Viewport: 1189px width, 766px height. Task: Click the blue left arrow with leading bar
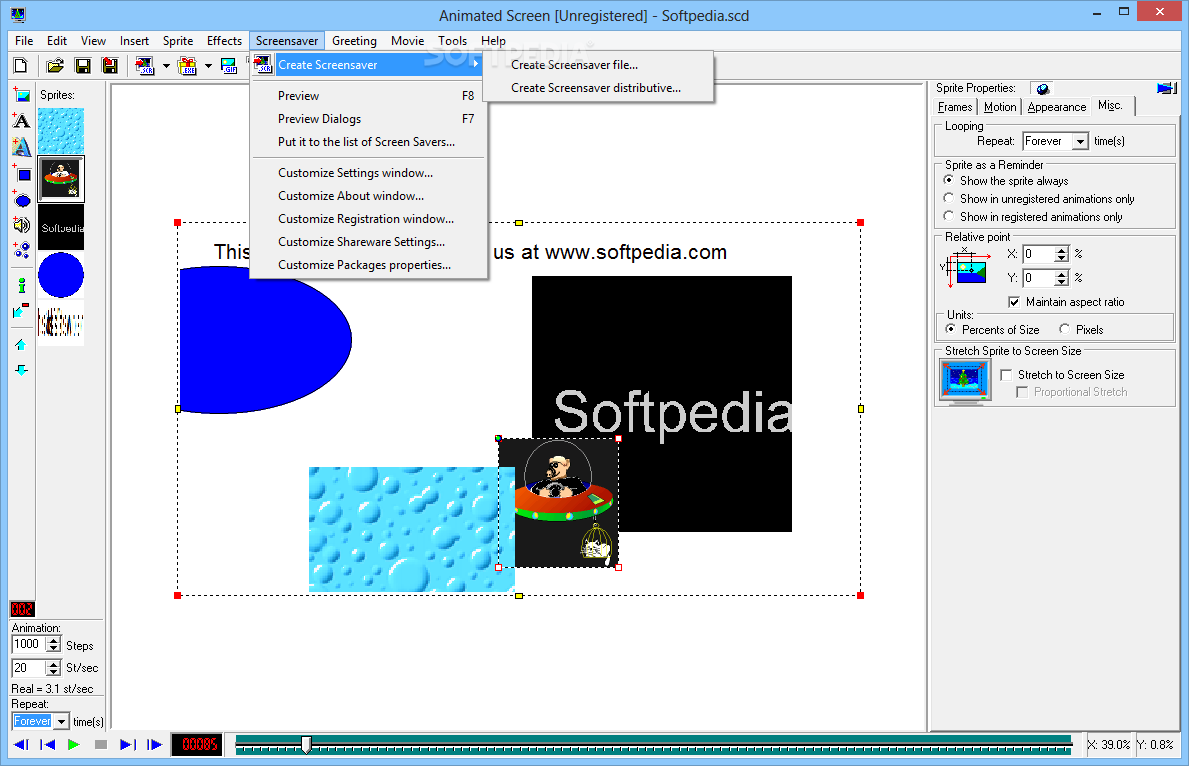coord(47,745)
